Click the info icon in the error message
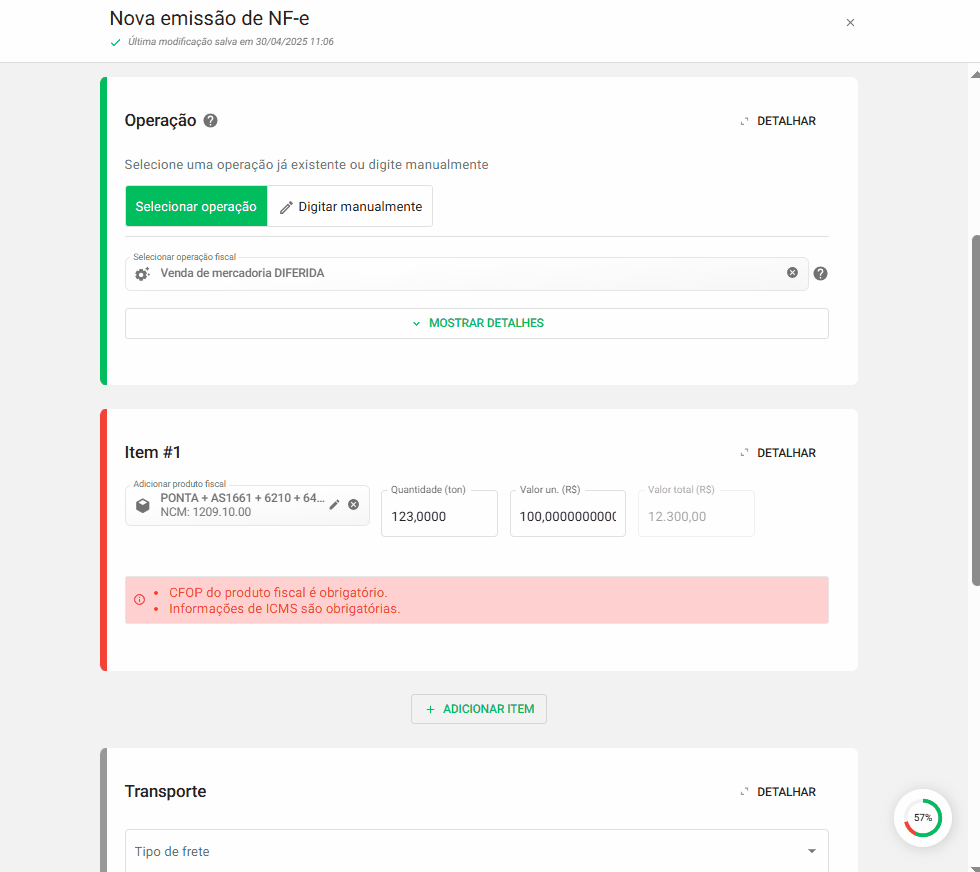Image resolution: width=980 pixels, height=872 pixels. point(140,600)
